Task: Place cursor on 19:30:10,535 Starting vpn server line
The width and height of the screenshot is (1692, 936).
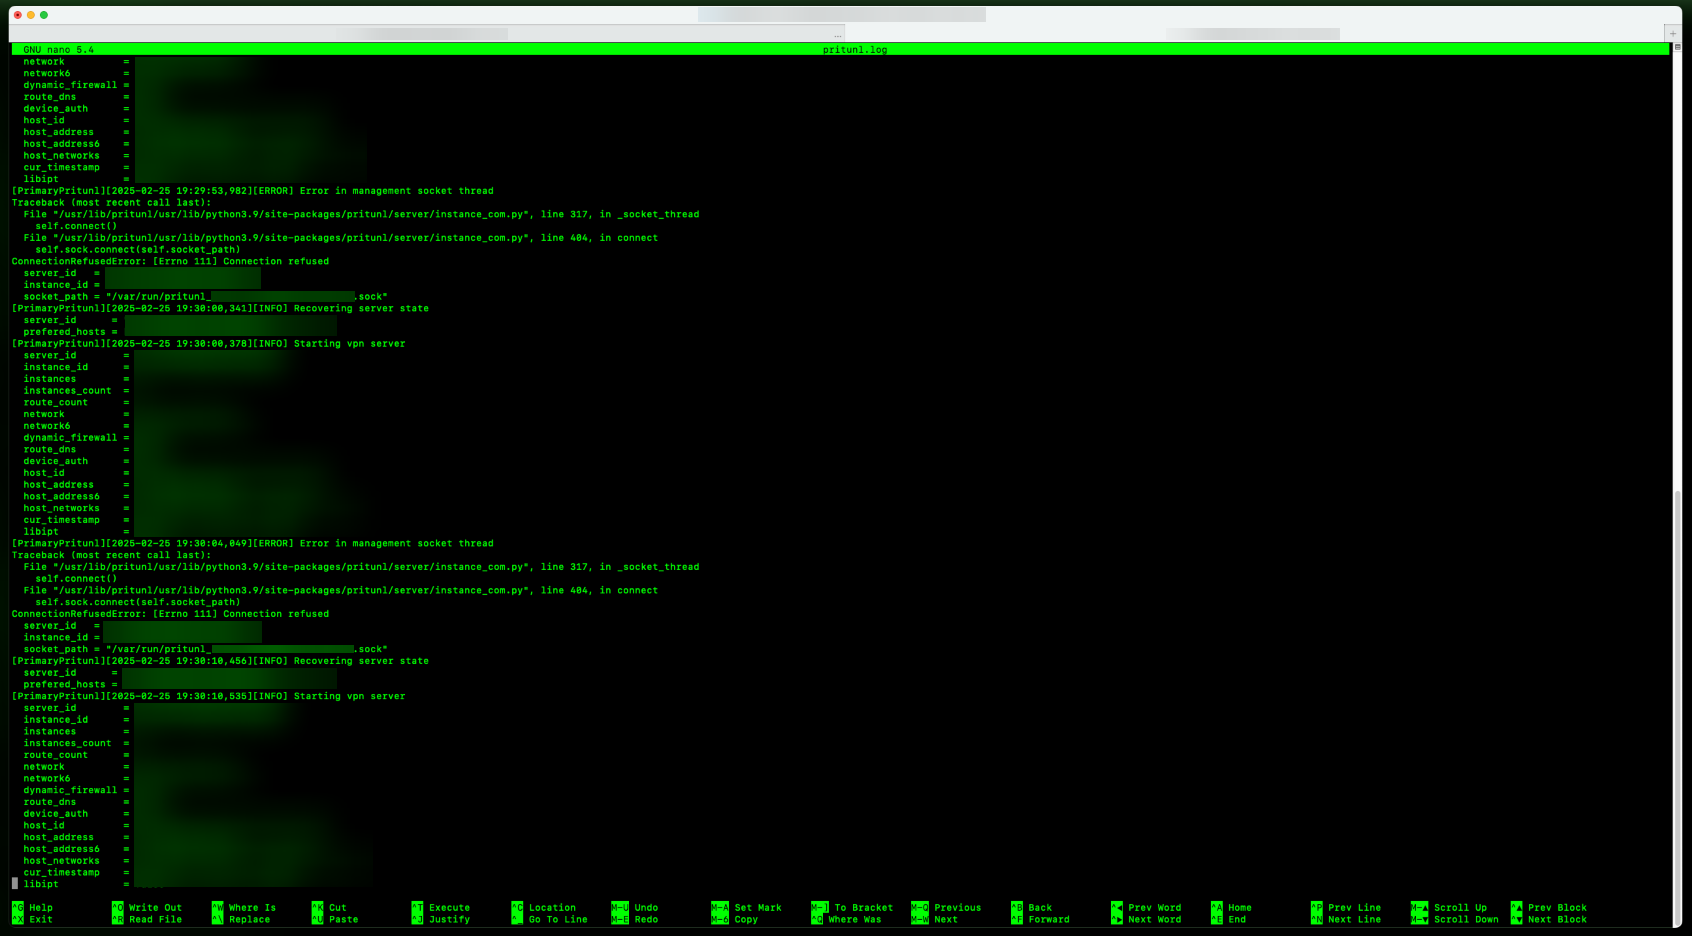Action: click(x=208, y=696)
